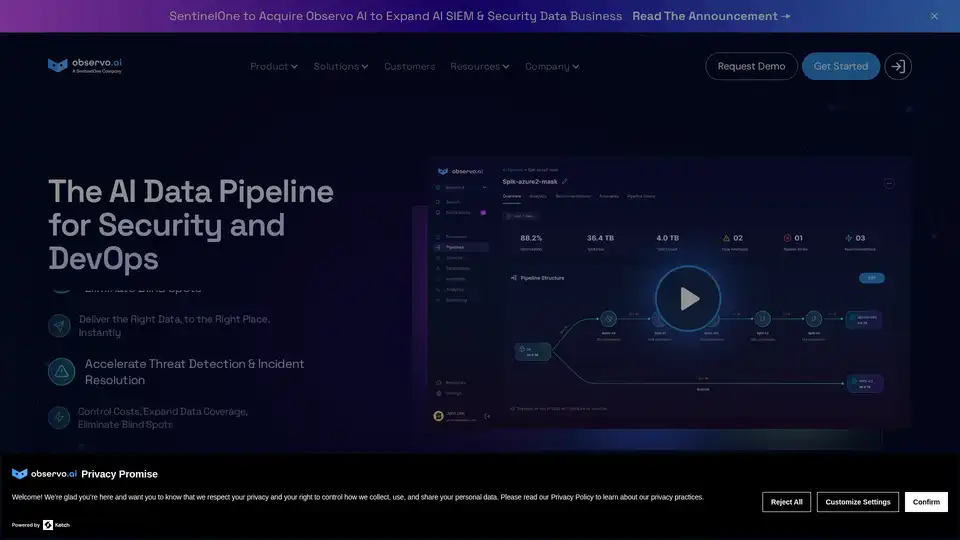Go to the Customers page

click(409, 67)
